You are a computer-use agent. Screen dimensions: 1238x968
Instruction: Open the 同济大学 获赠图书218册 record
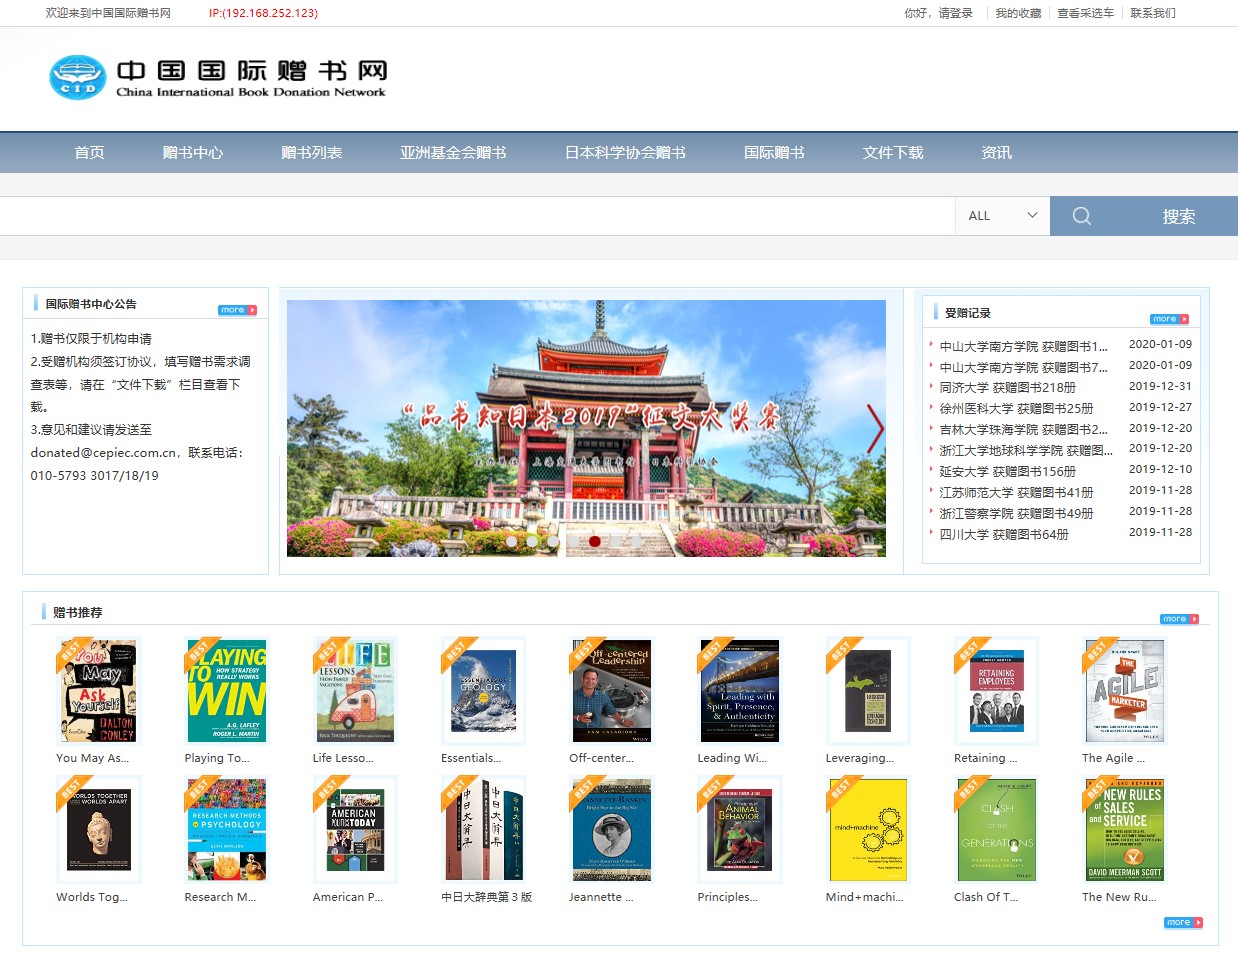click(1007, 387)
